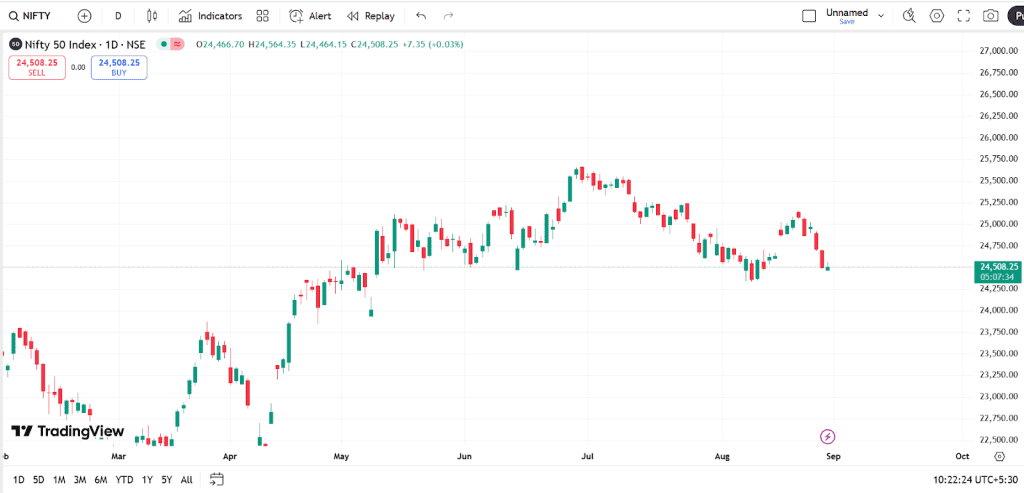Undo the last chart action

click(x=421, y=16)
